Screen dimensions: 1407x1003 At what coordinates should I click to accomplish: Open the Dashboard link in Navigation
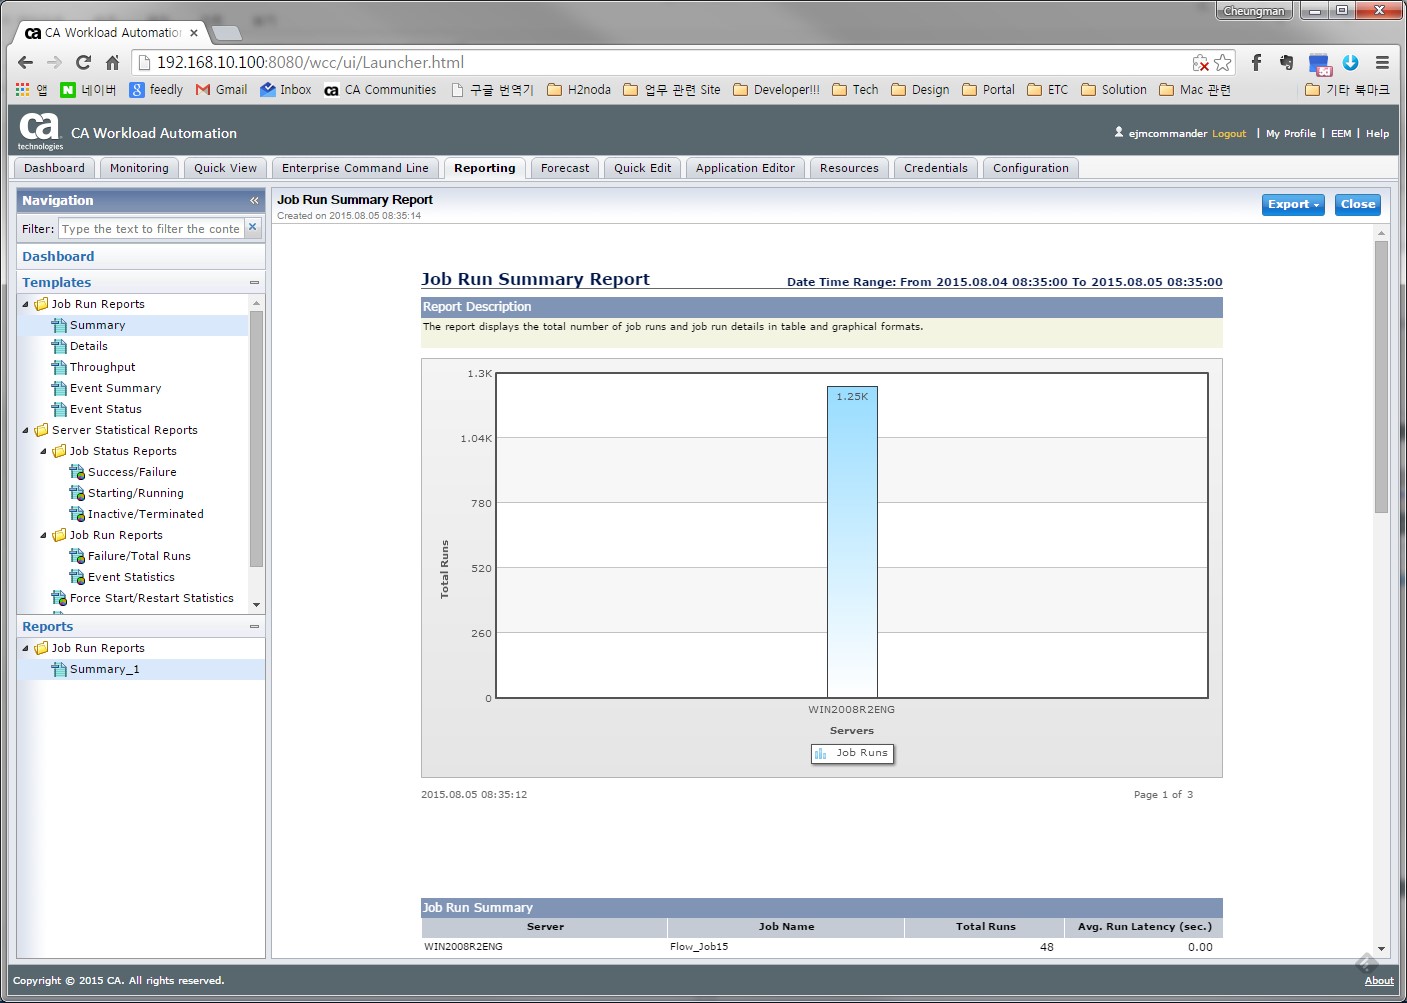coord(58,257)
